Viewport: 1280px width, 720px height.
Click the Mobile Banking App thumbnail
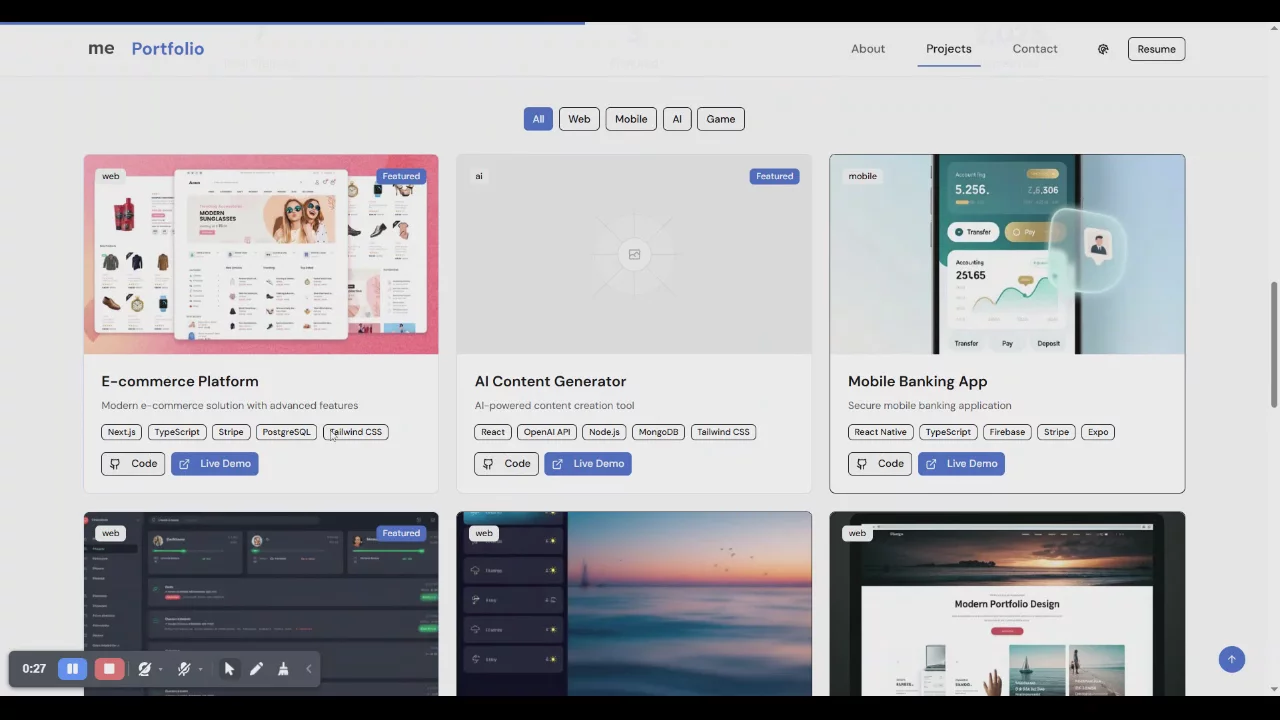pyautogui.click(x=1007, y=254)
